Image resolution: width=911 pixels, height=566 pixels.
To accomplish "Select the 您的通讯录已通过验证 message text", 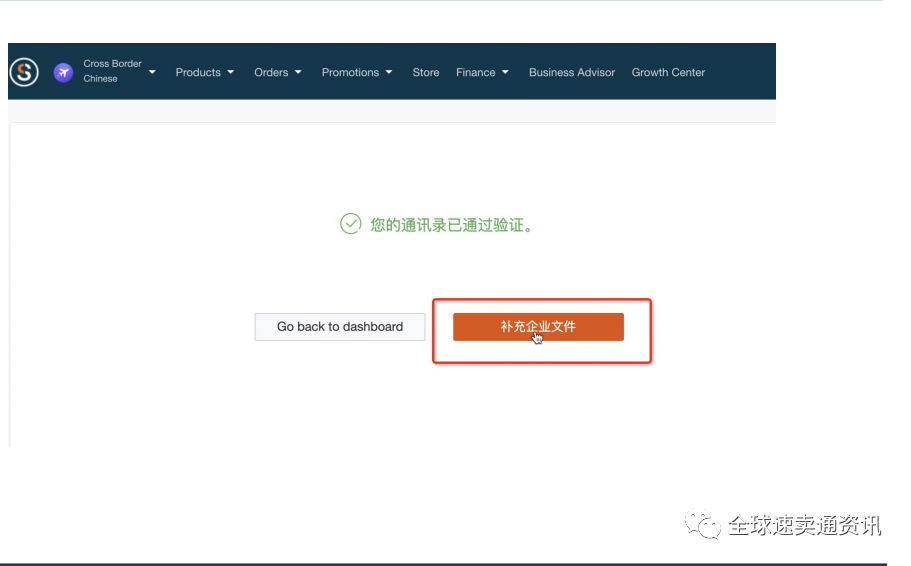I will coord(451,225).
